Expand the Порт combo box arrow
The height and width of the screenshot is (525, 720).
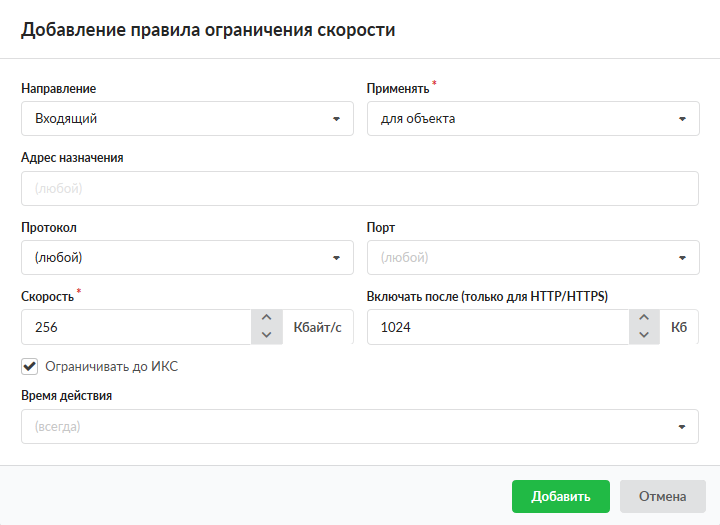point(682,257)
